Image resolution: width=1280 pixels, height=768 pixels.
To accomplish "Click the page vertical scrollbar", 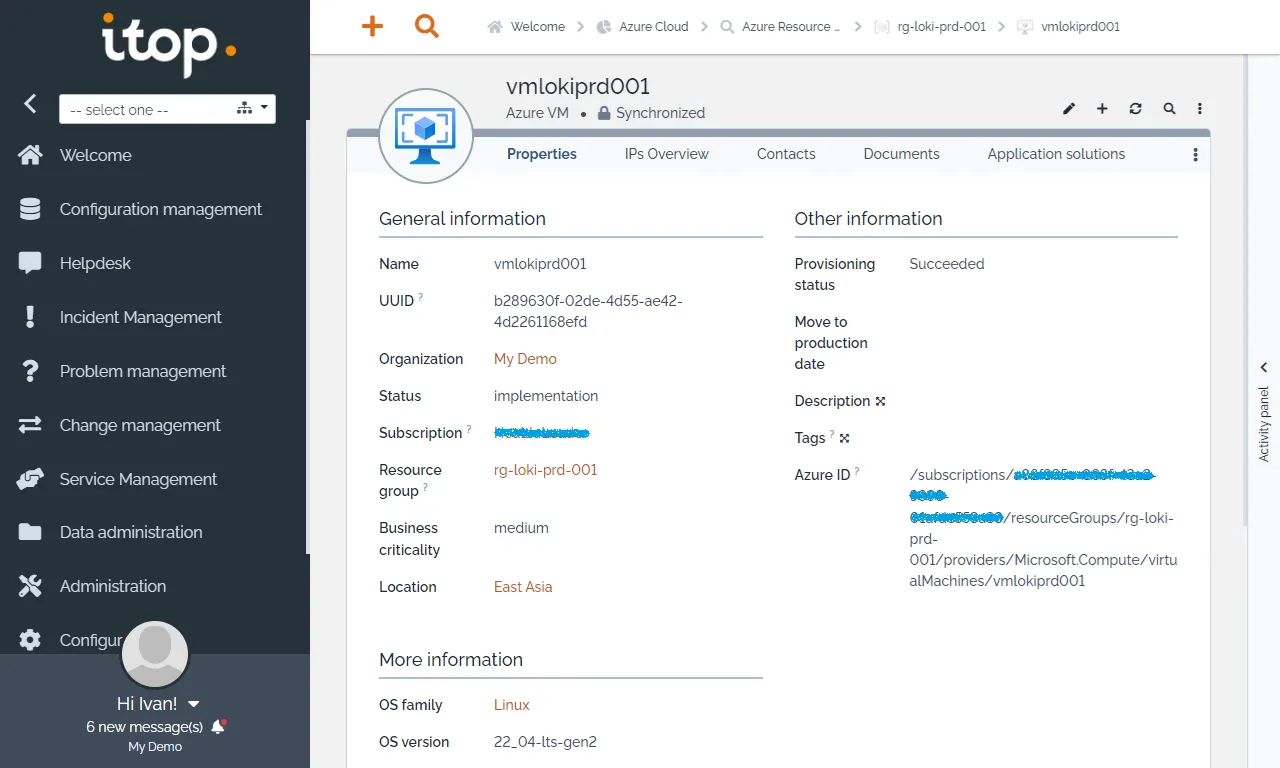I will tap(1244, 290).
